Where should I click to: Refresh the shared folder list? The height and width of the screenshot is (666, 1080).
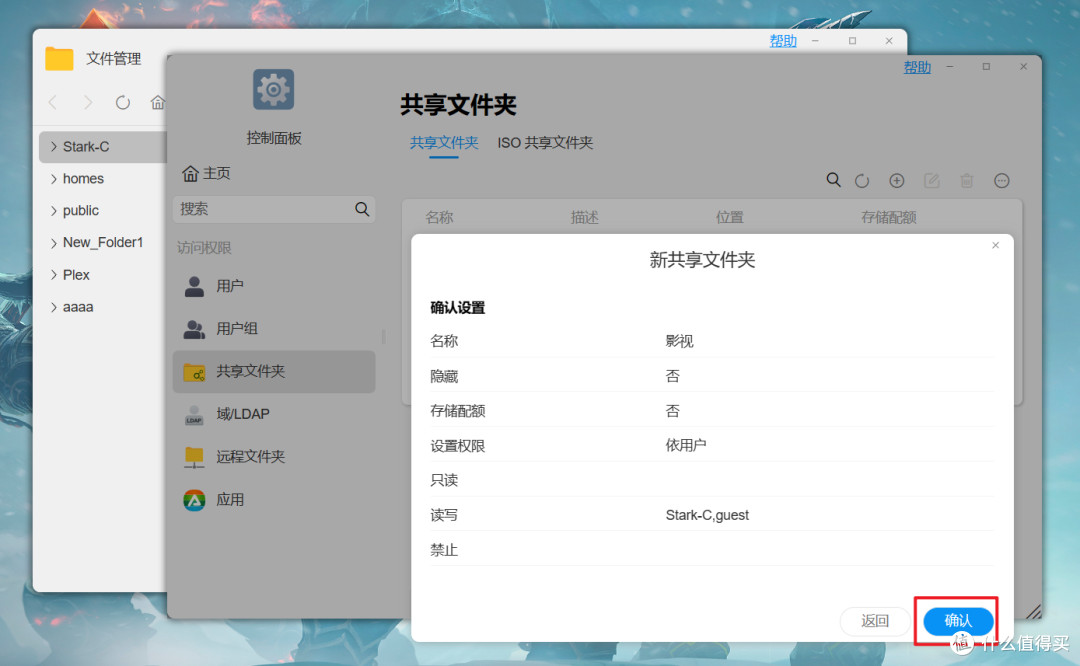pyautogui.click(x=862, y=181)
